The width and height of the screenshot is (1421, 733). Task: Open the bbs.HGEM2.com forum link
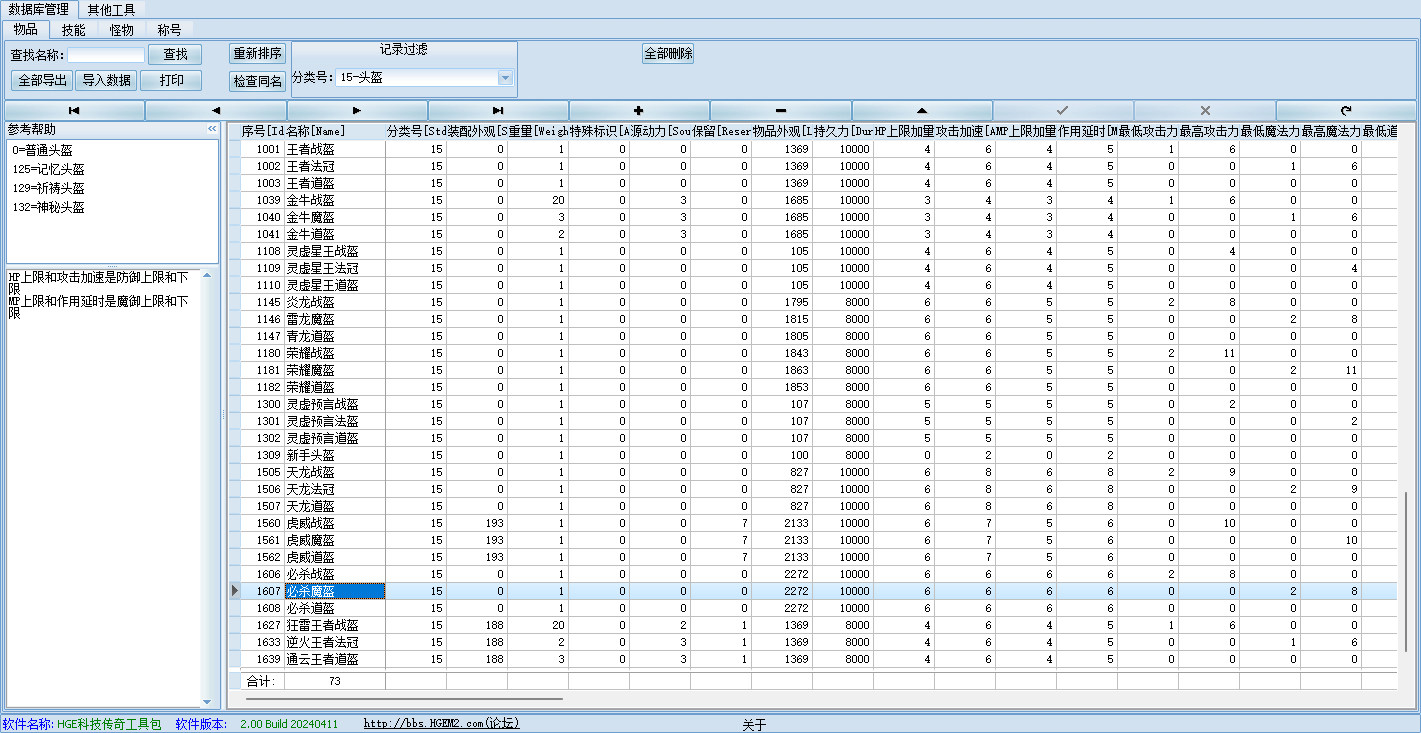(x=441, y=723)
